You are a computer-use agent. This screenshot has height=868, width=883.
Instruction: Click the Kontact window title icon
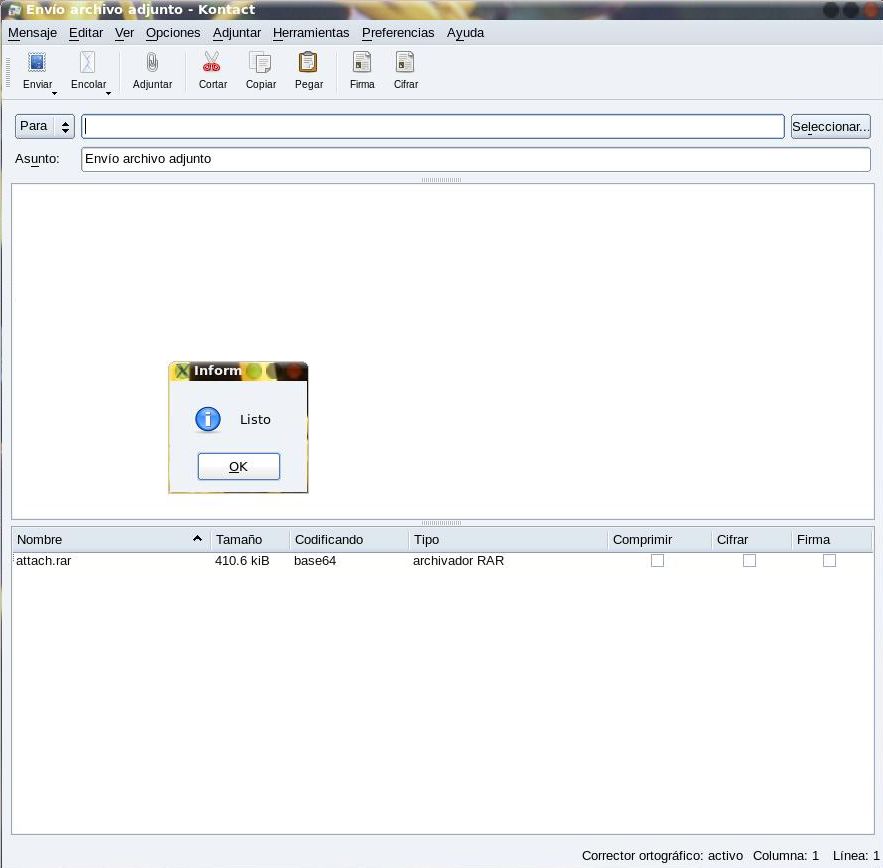tap(15, 10)
